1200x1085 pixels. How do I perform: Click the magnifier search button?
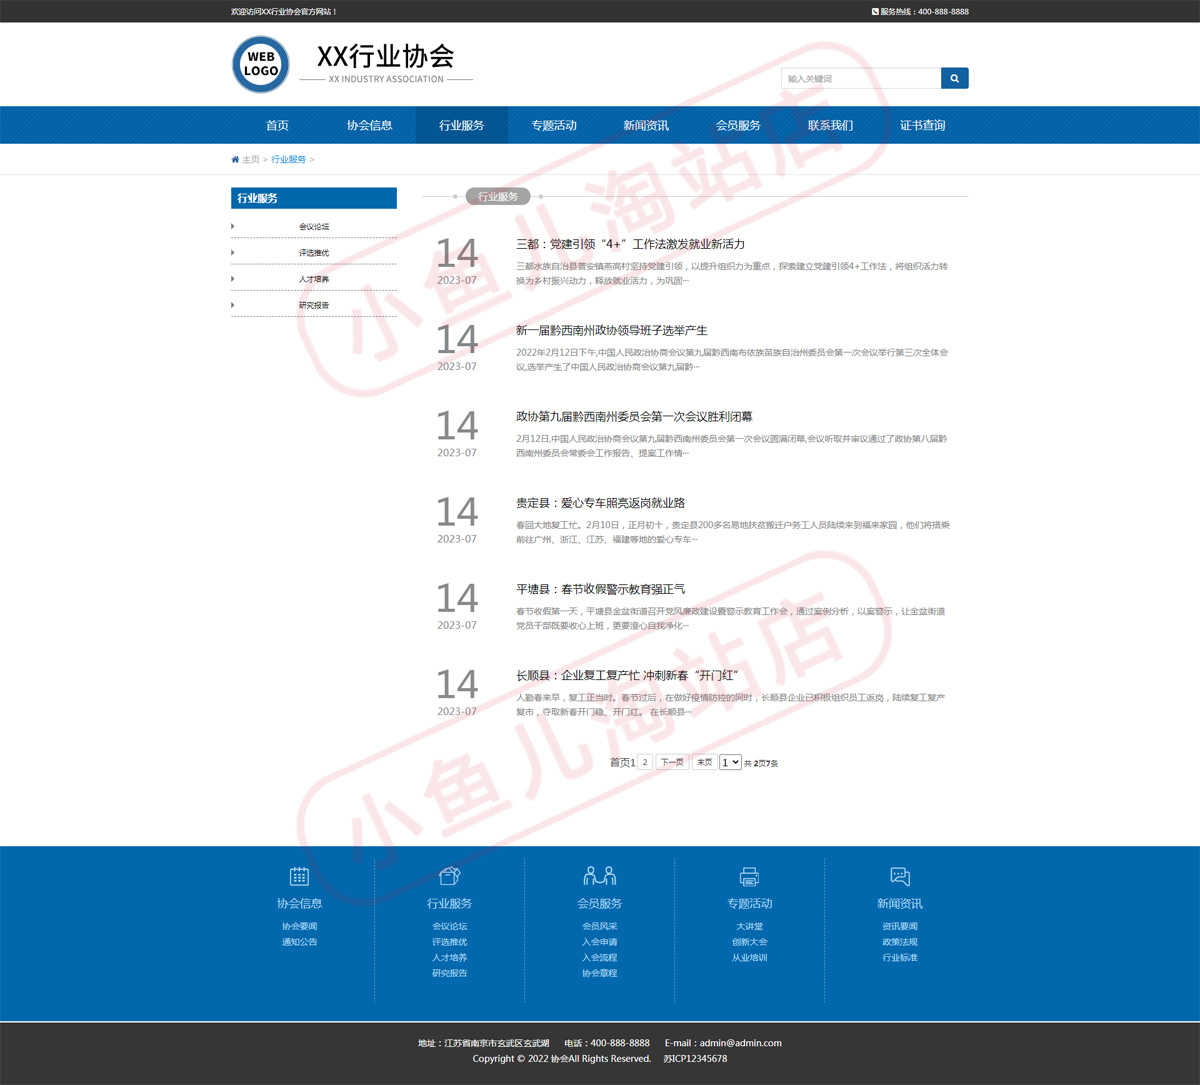click(x=955, y=78)
